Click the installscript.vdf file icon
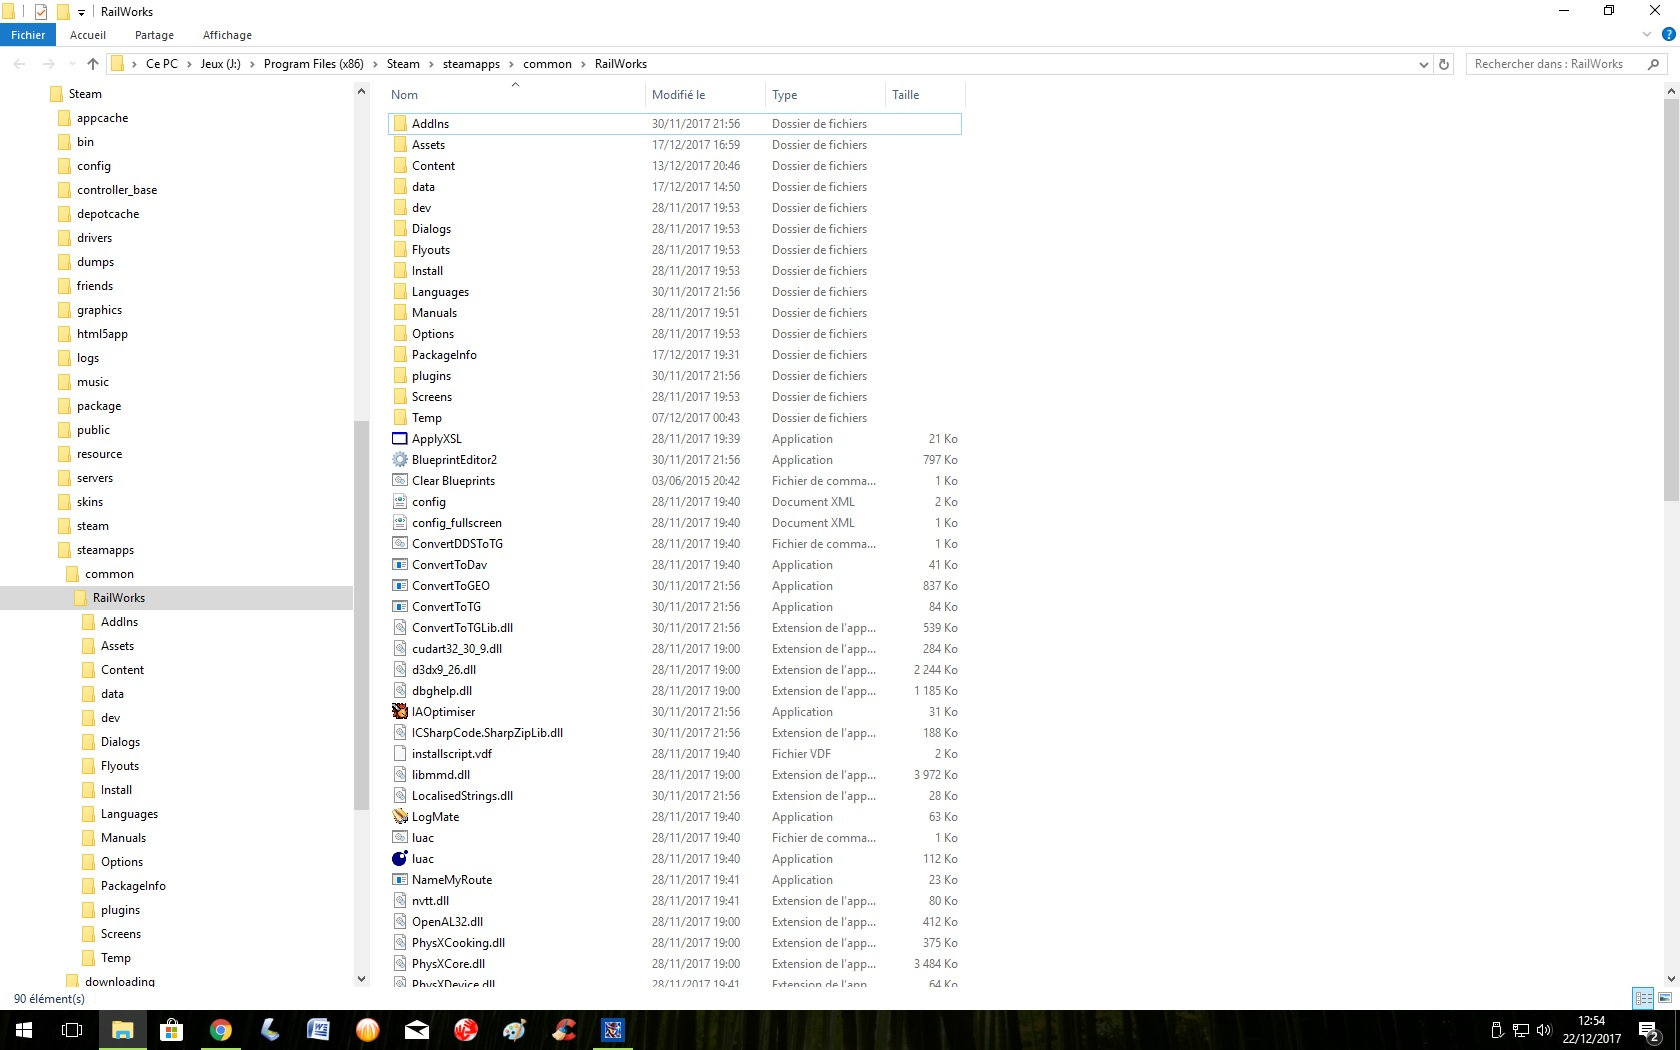The image size is (1680, 1050). click(x=400, y=754)
